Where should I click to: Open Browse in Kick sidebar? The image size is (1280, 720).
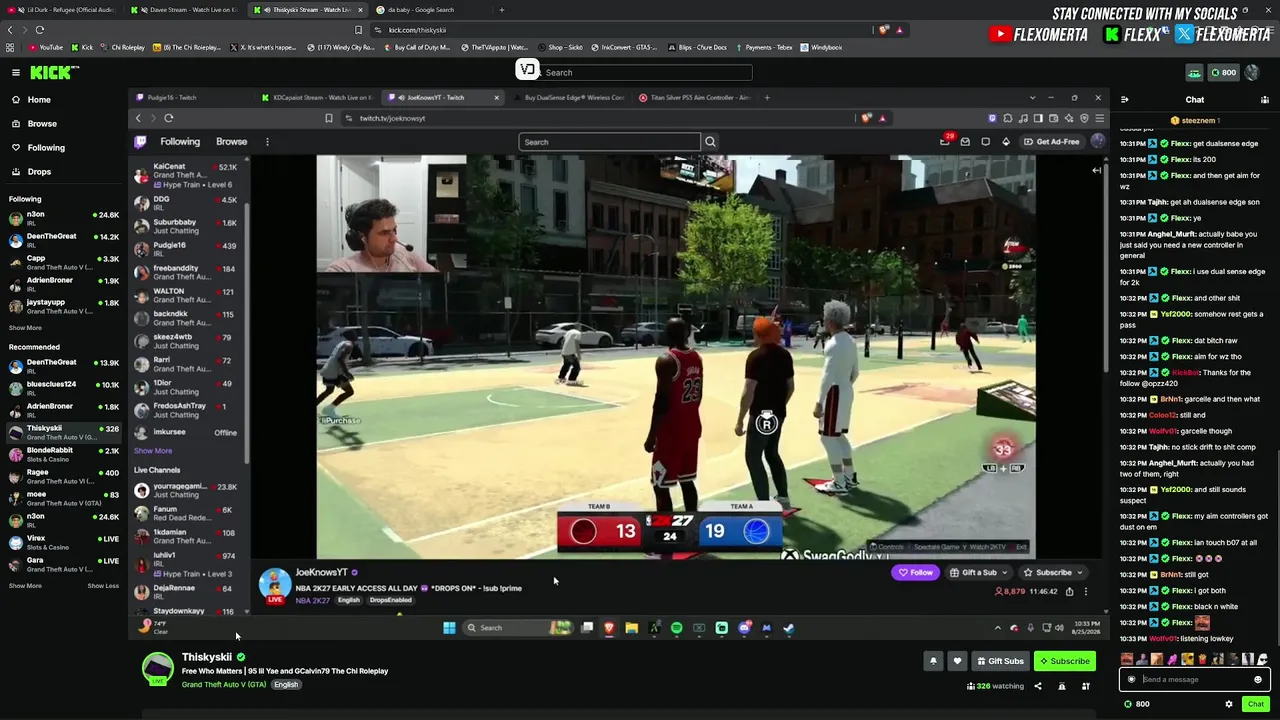pyautogui.click(x=42, y=124)
